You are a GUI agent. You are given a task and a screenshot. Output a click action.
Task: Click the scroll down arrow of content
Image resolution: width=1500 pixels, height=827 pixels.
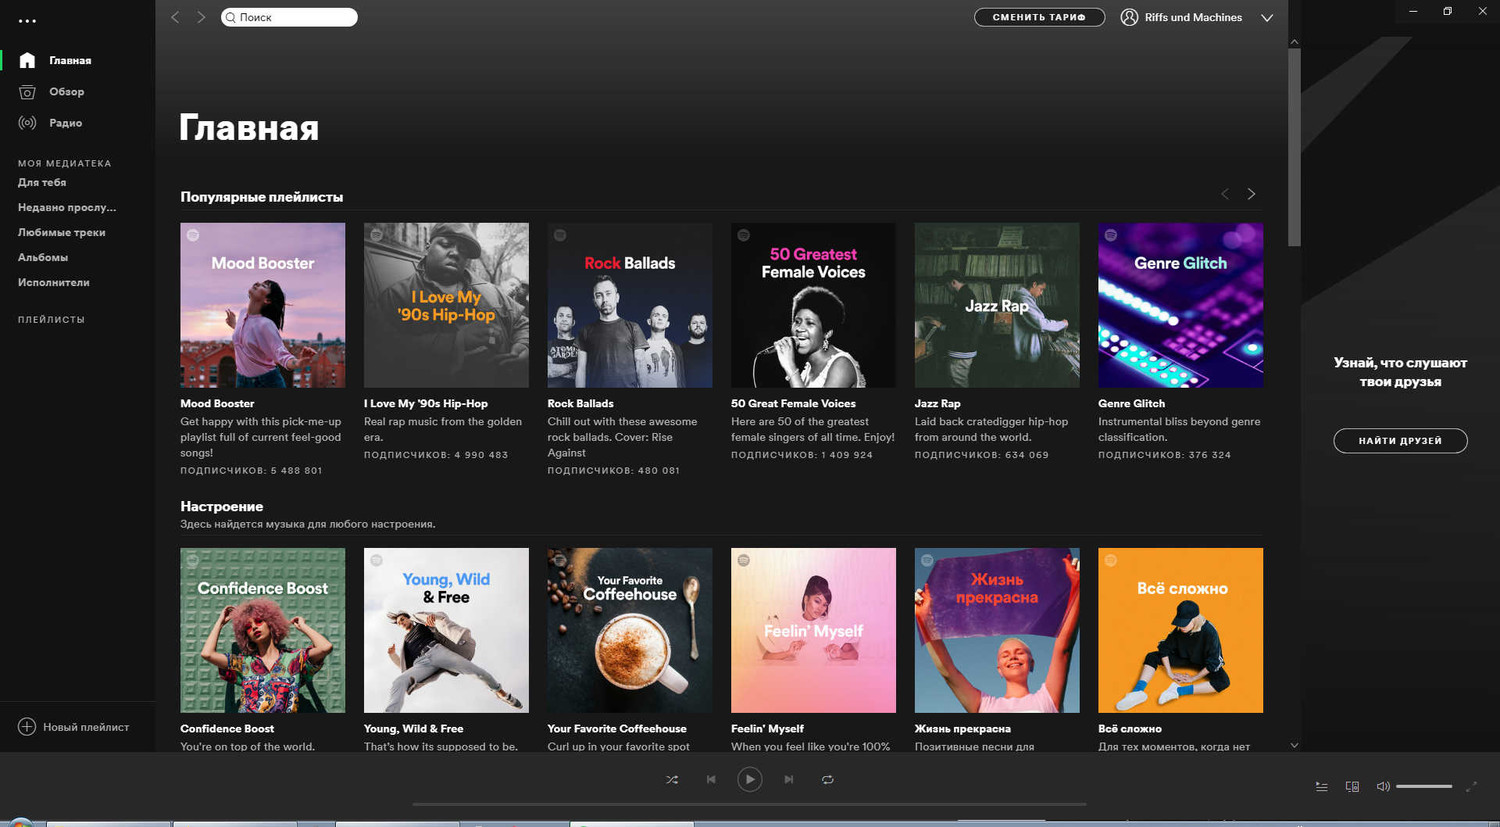click(1294, 745)
